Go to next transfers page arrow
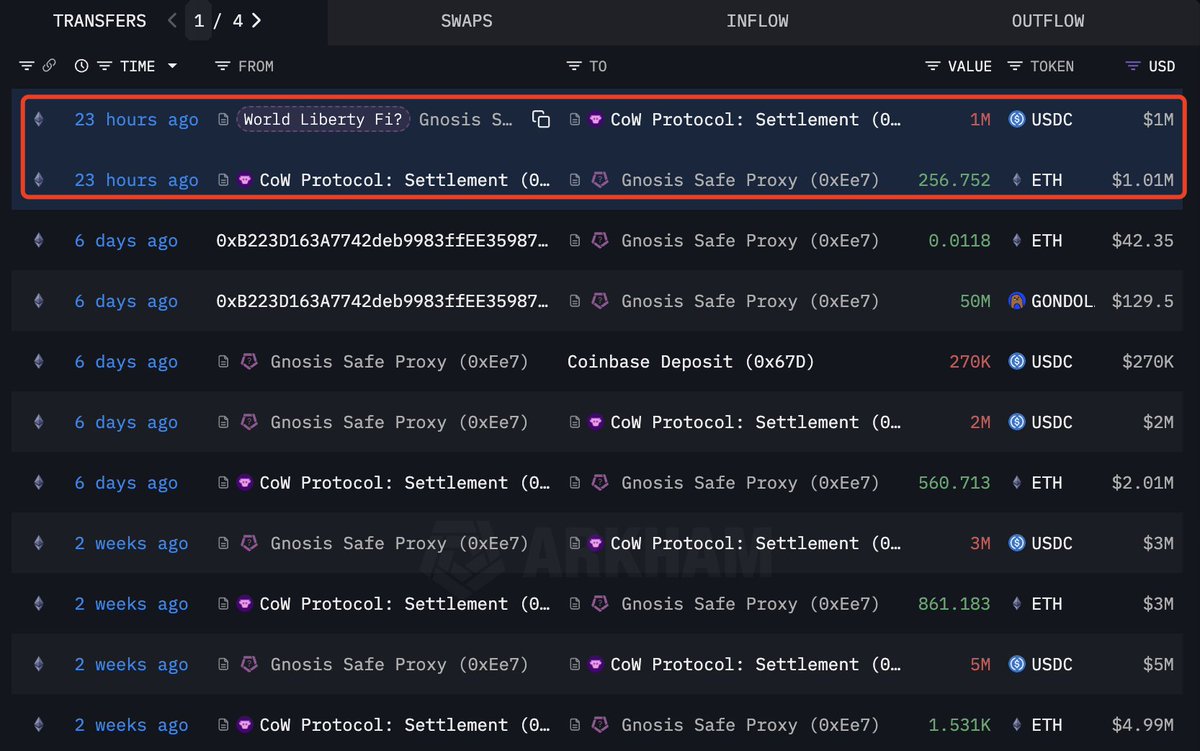1200x751 pixels. coord(257,20)
